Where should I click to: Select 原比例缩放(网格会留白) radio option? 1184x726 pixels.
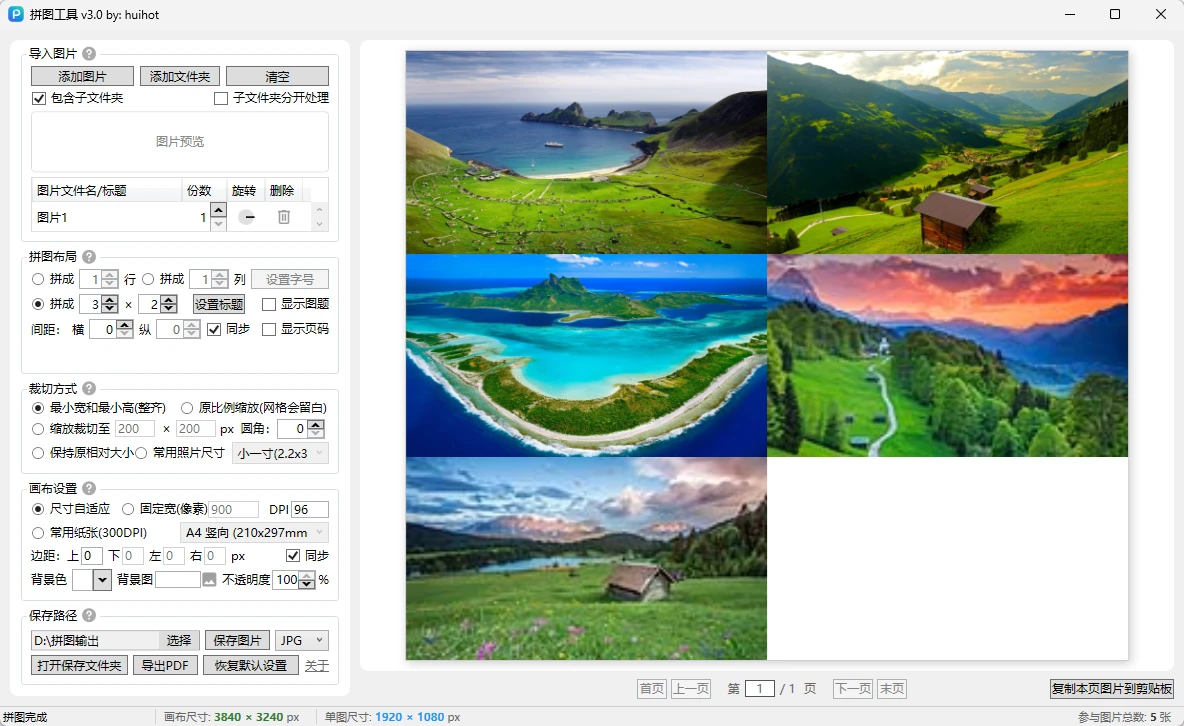[x=187, y=408]
